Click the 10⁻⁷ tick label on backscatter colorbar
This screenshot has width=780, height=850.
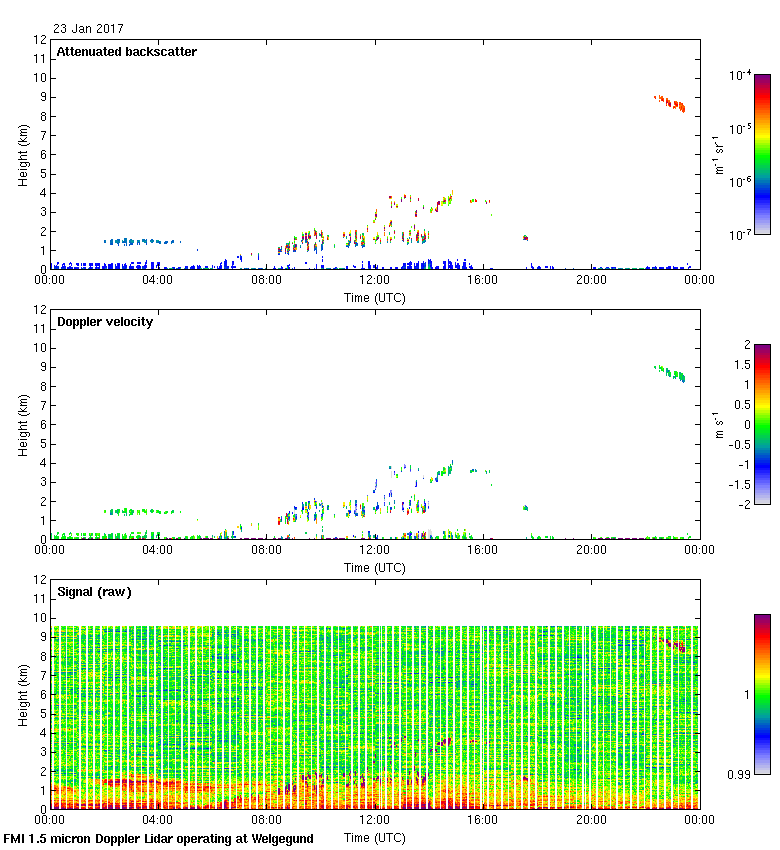coord(740,234)
